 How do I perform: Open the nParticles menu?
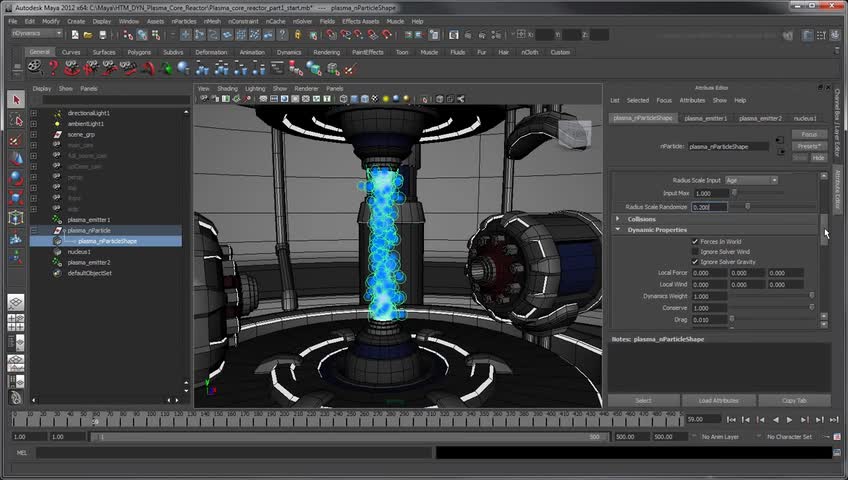coord(184,22)
